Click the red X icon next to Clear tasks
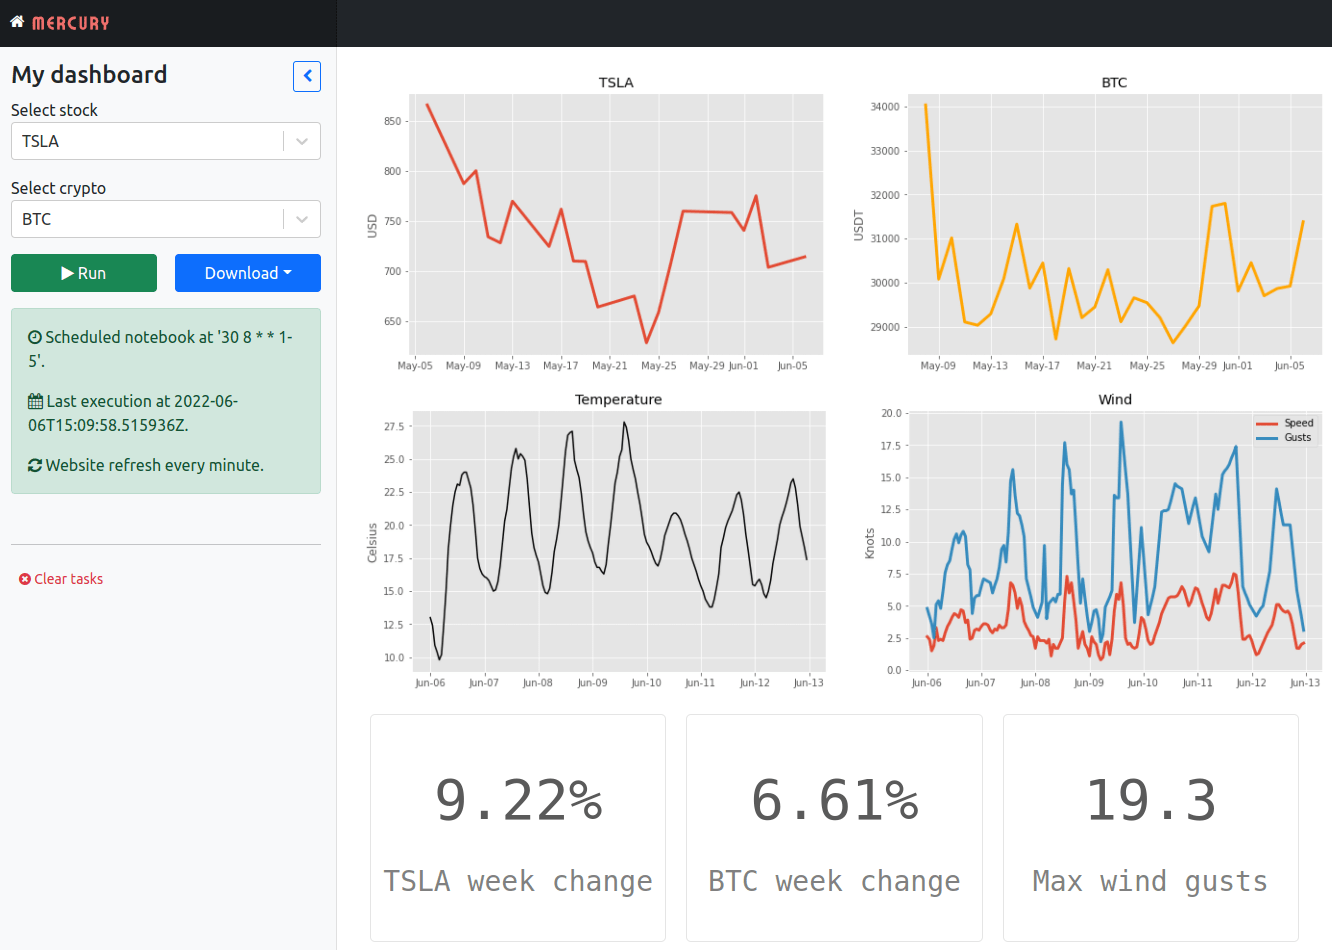The height and width of the screenshot is (950, 1332). click(24, 578)
